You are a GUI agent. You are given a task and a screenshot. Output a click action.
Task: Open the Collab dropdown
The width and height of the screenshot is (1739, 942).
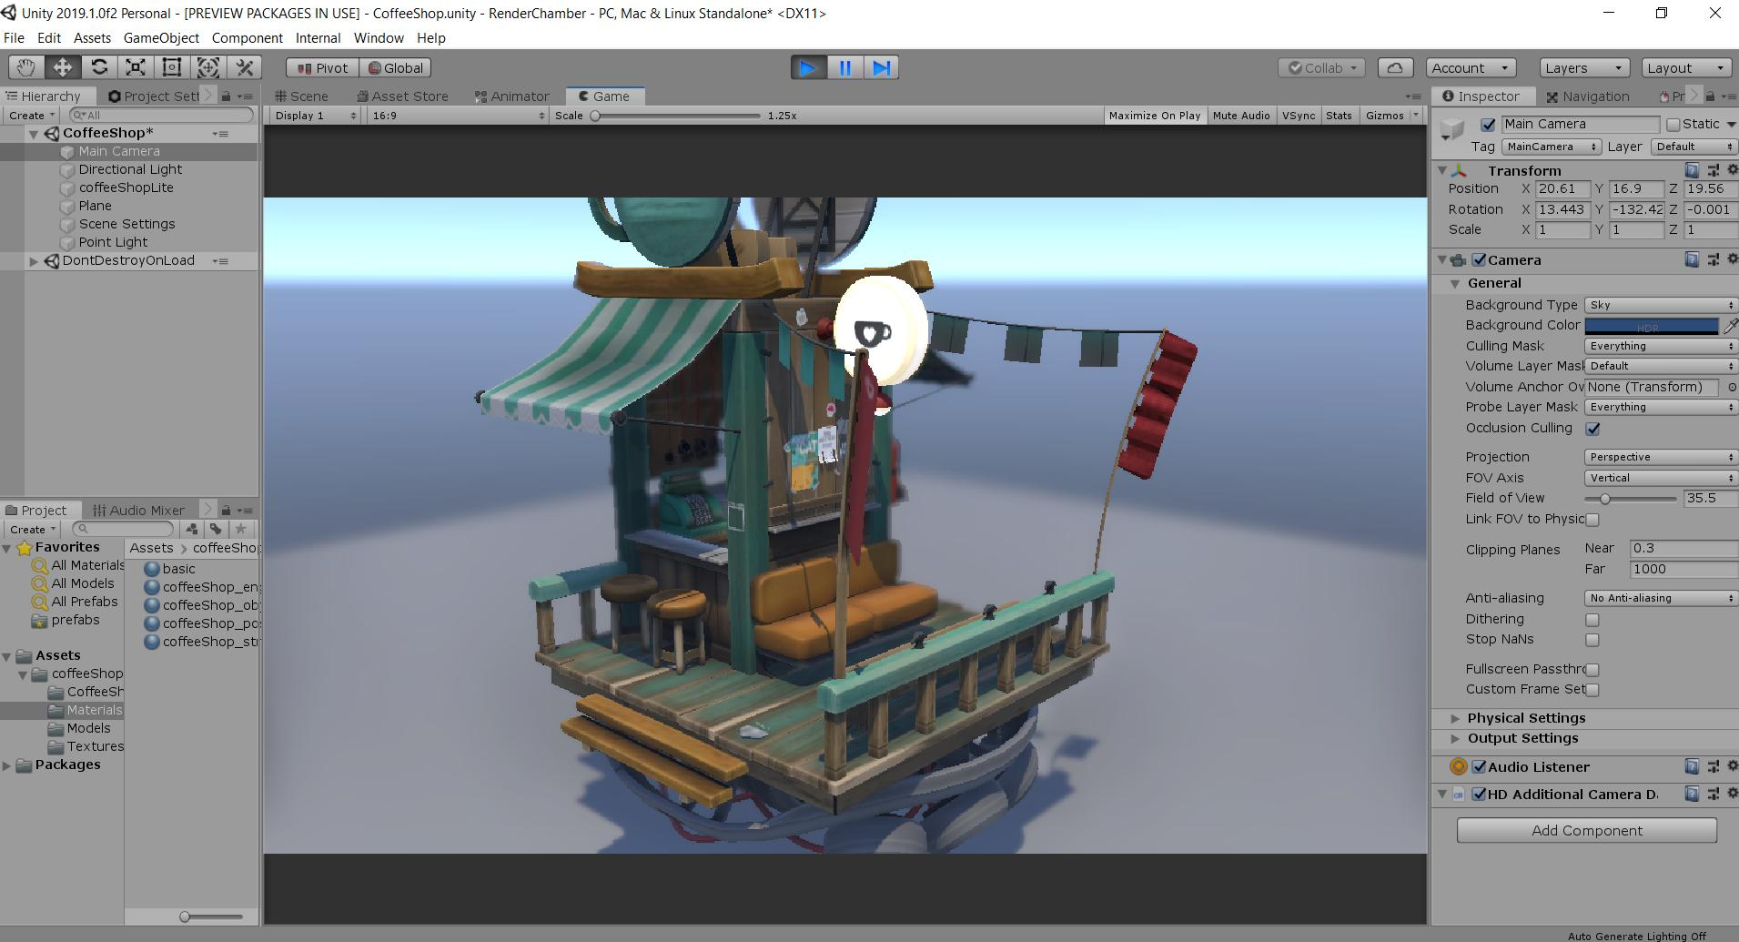point(1322,68)
